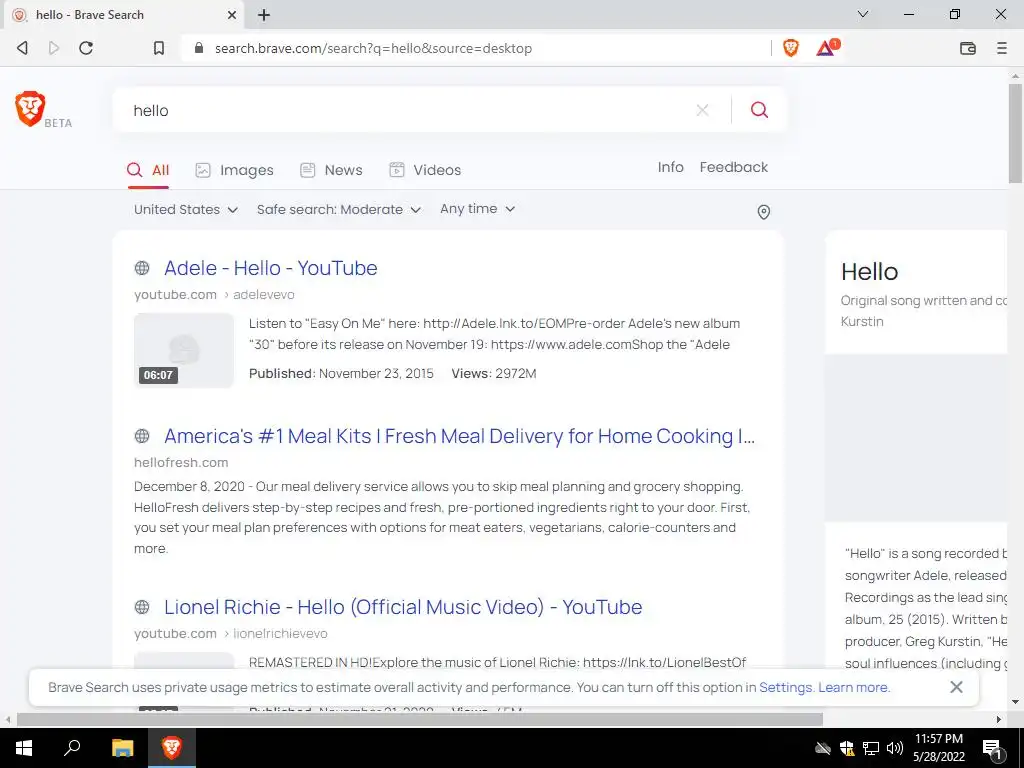1024x768 pixels.
Task: Click hellofresh.com URL text
Action: (x=181, y=462)
